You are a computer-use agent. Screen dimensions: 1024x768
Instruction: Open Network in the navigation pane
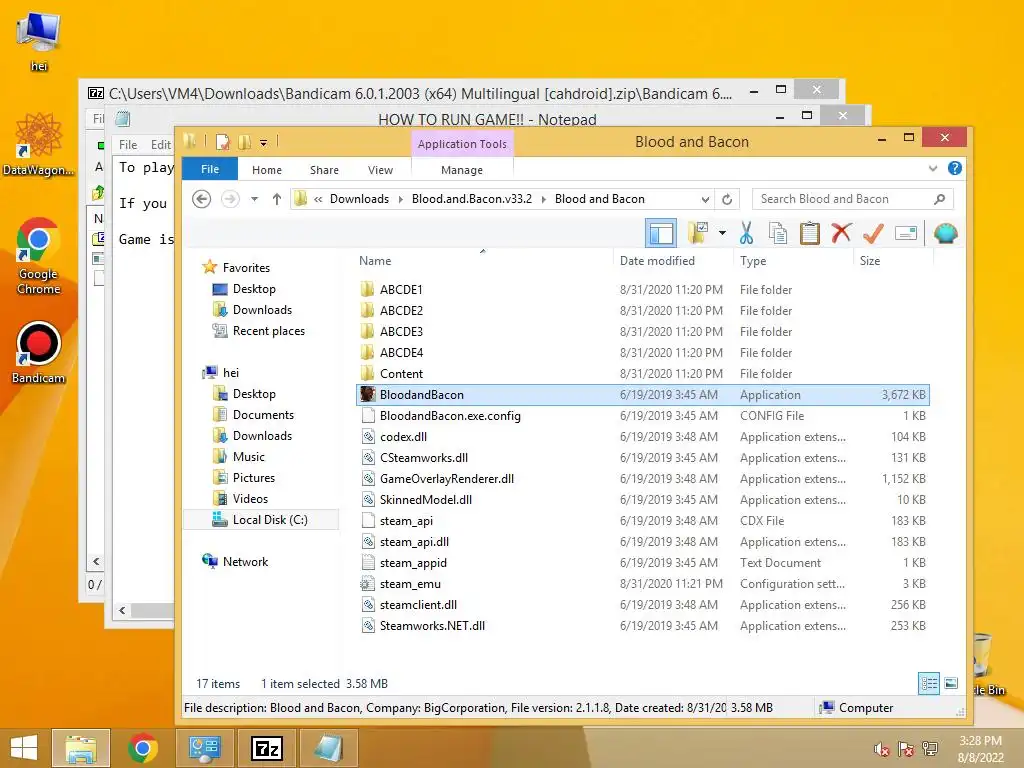(245, 562)
